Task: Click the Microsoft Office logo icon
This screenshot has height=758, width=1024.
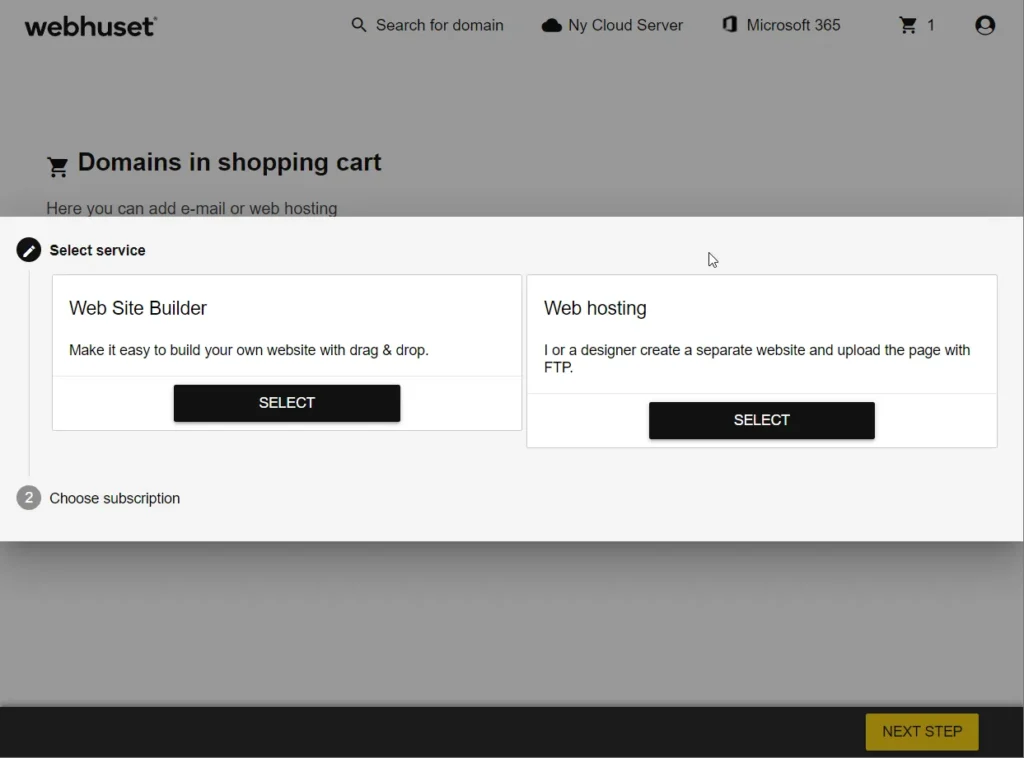Action: click(x=729, y=25)
